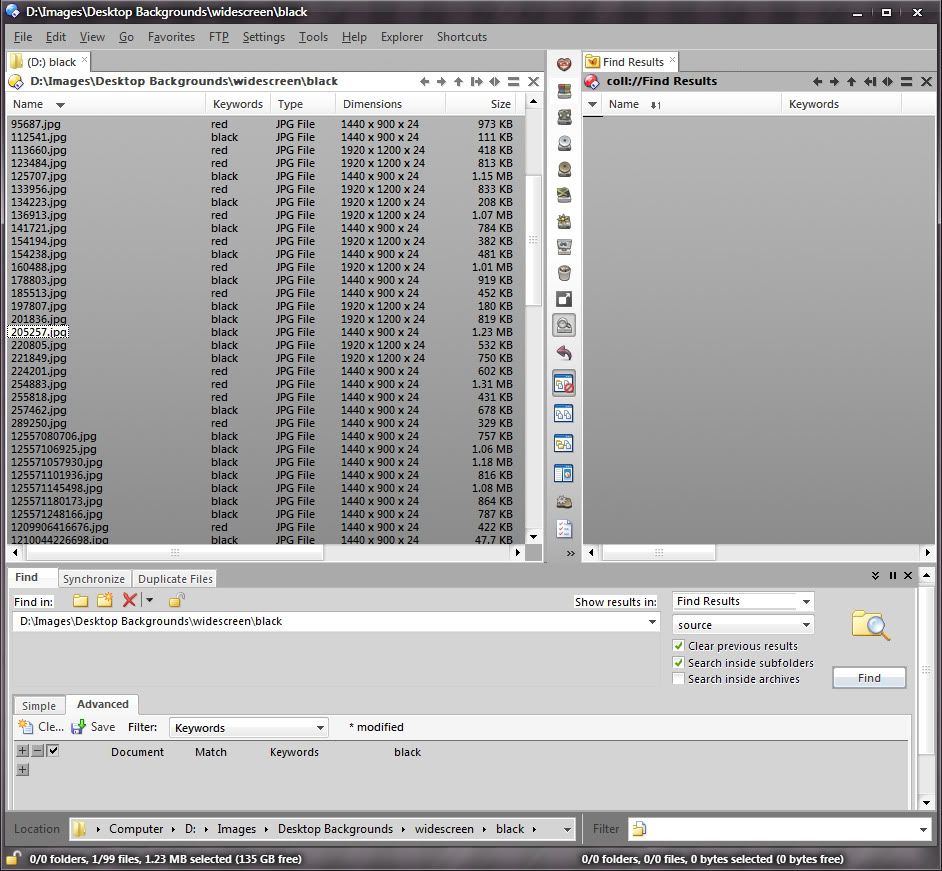Open the Keywords filter dropdown
The image size is (942, 871).
click(320, 728)
